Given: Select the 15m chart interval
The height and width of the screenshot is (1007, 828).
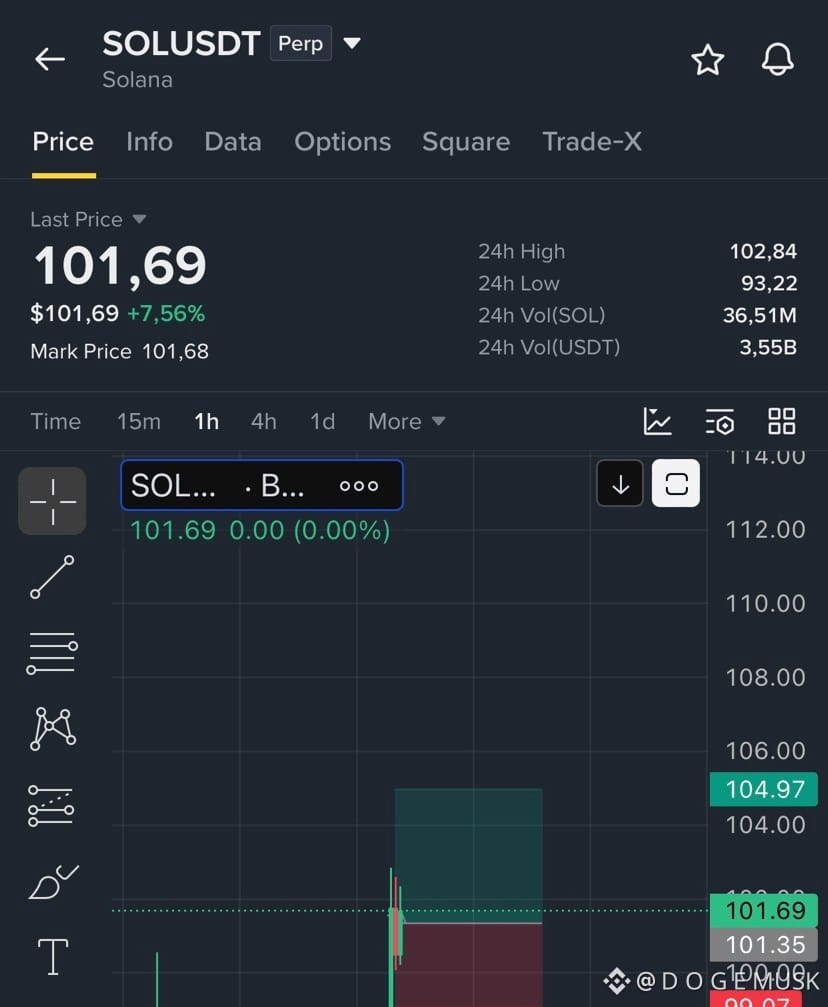Looking at the screenshot, I should (139, 421).
